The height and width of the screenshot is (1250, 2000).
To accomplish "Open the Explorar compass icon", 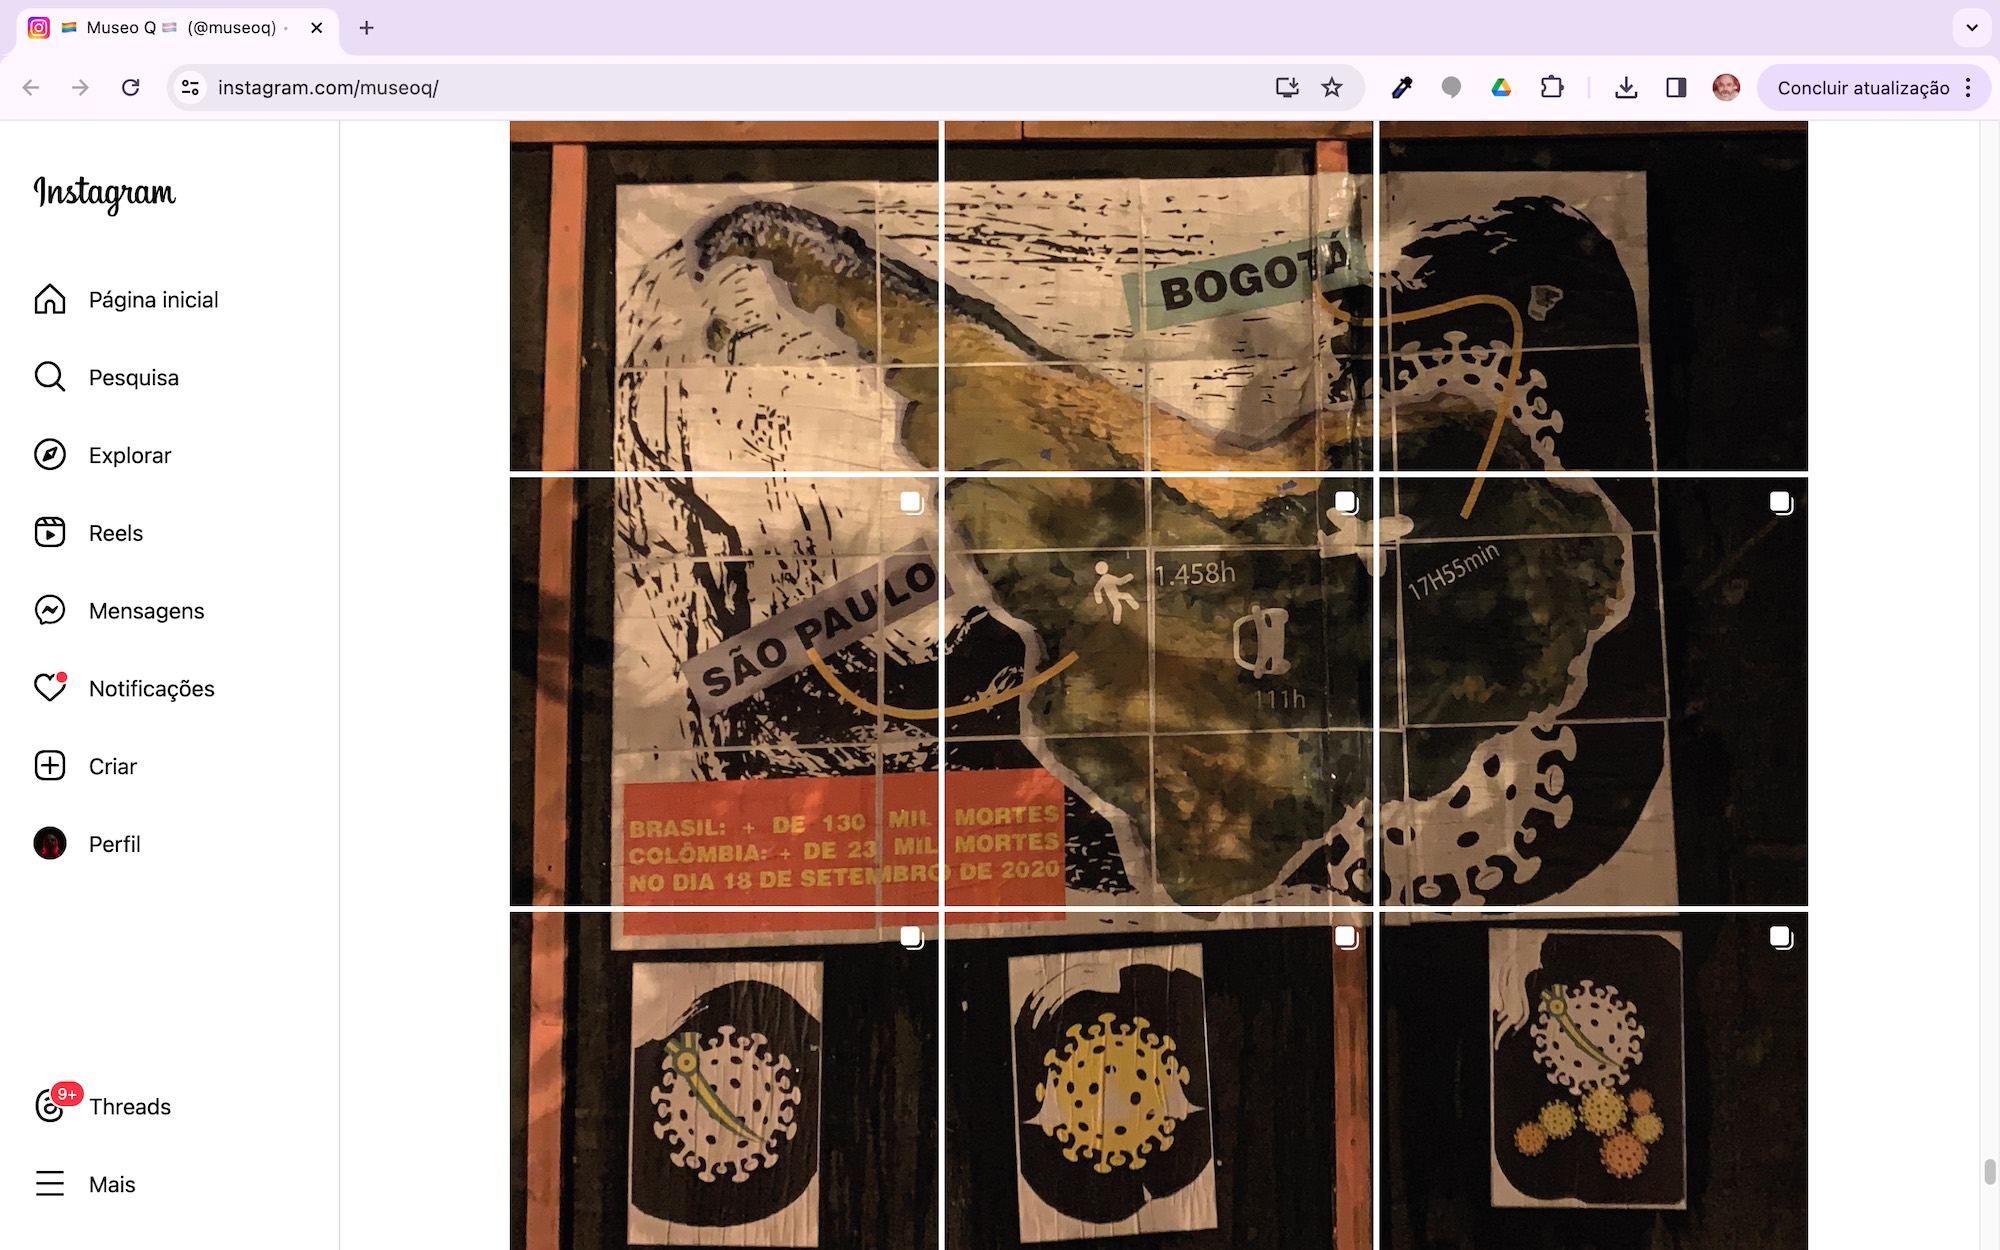I will [50, 455].
